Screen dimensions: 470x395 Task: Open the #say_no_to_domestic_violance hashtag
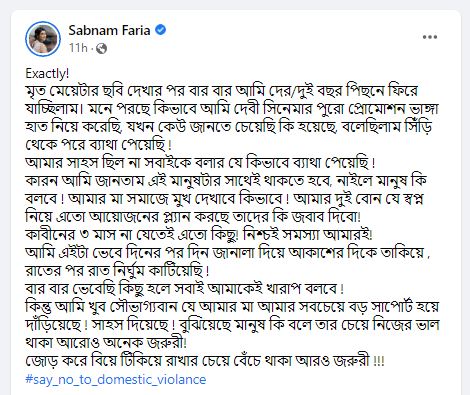[116, 379]
